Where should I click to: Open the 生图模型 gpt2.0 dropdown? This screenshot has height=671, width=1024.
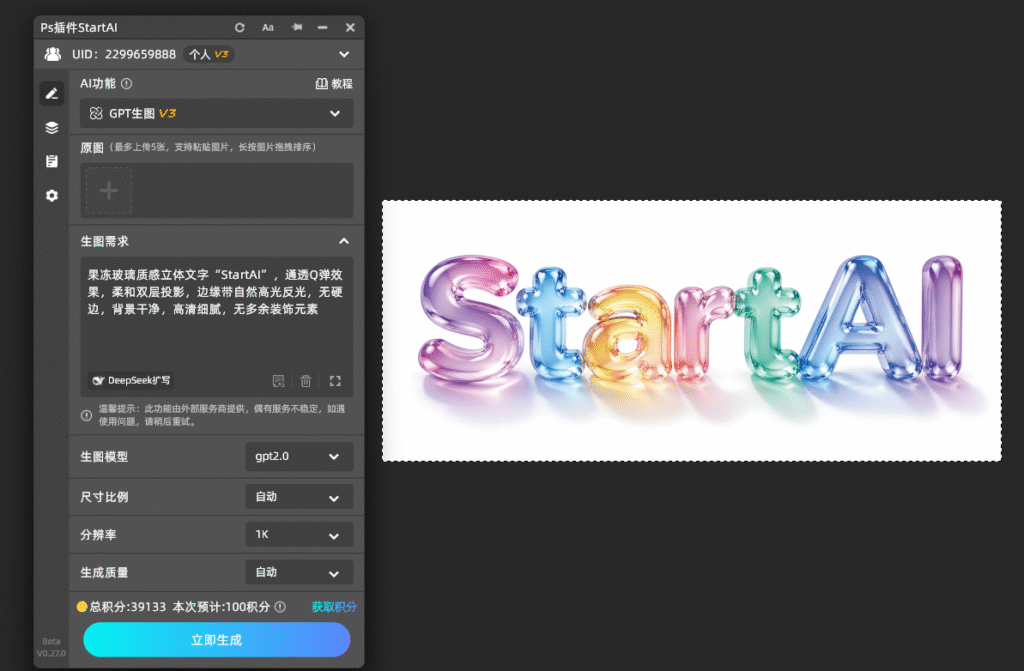click(299, 457)
